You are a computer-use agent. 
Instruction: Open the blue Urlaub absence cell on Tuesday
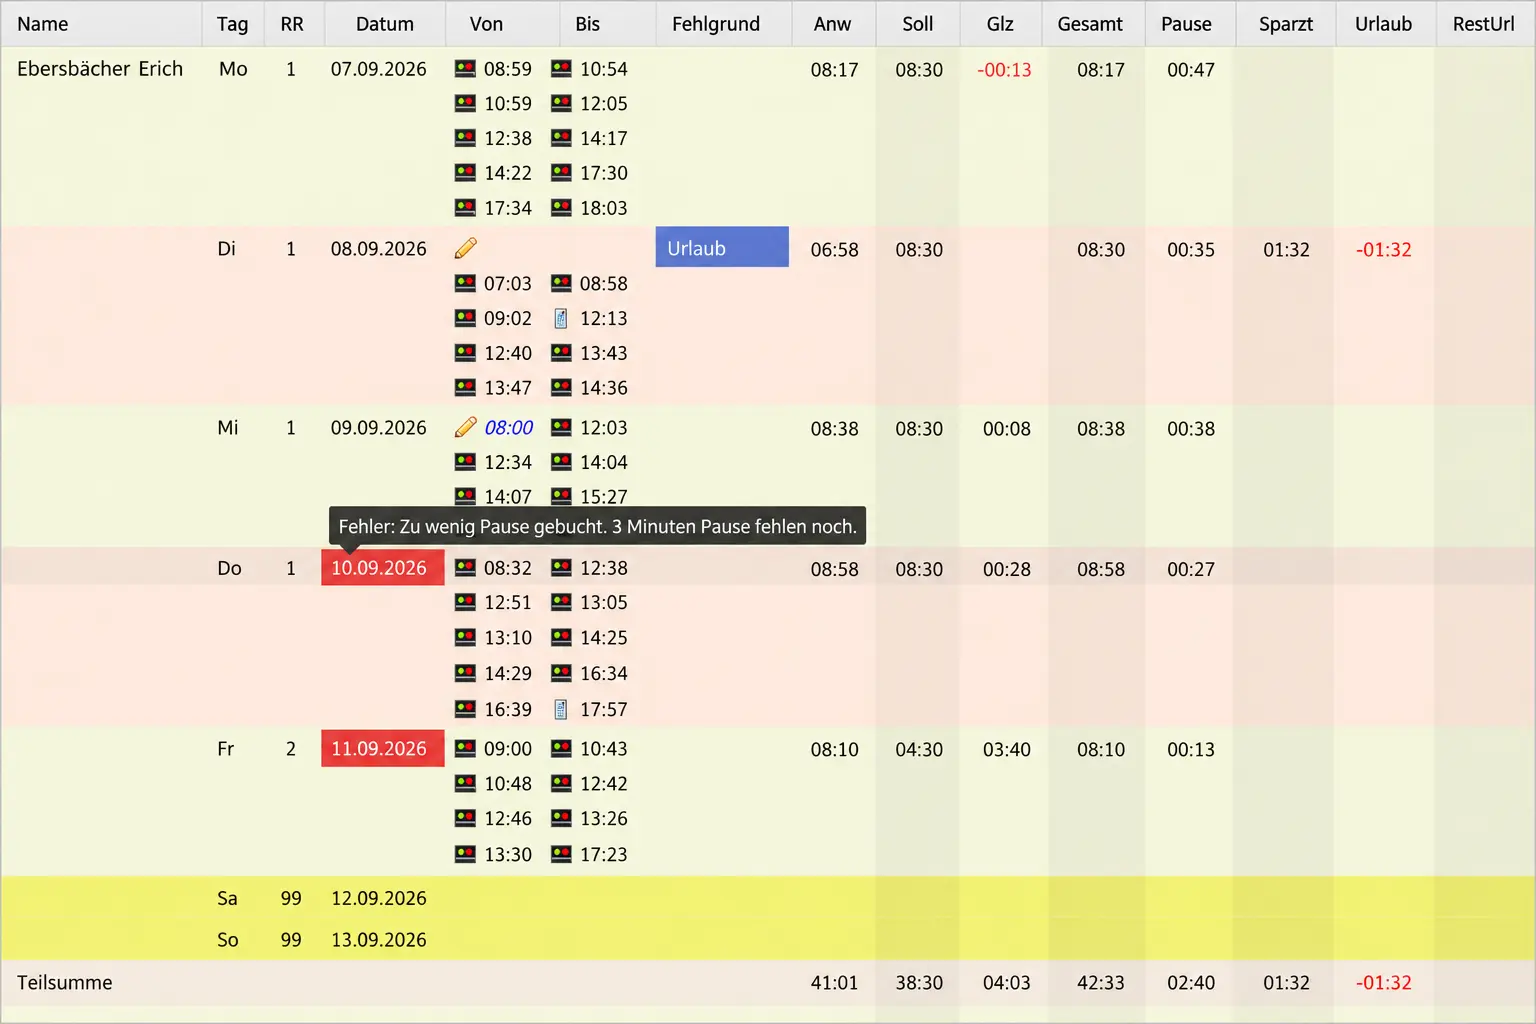tap(722, 248)
